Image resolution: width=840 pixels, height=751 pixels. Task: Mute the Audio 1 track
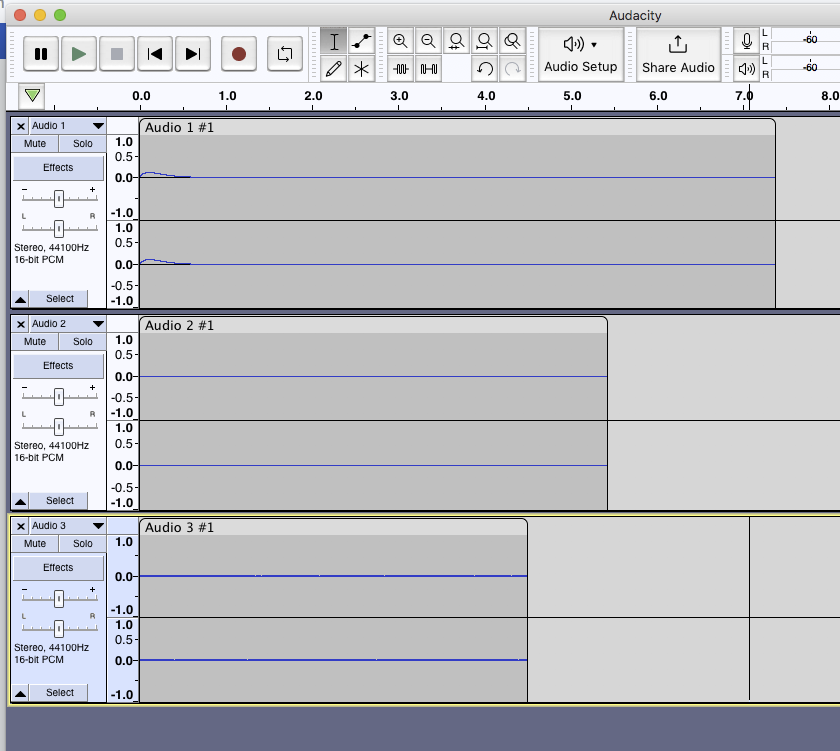[x=35, y=144]
